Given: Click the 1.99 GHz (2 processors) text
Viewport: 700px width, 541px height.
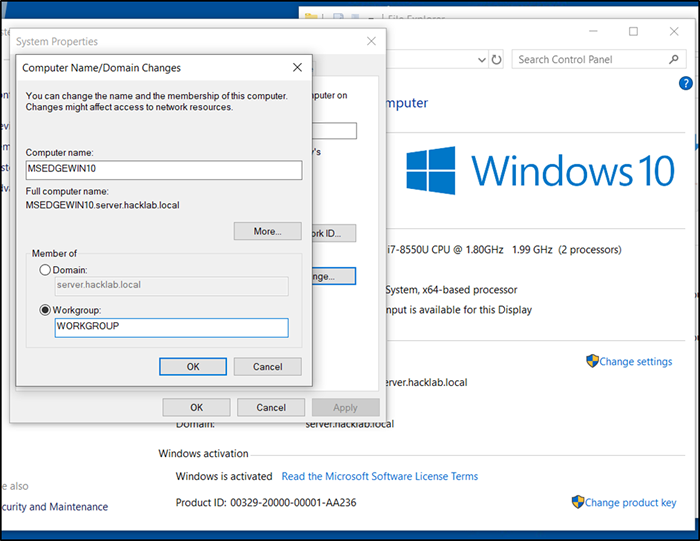Looking at the screenshot, I should [x=567, y=250].
